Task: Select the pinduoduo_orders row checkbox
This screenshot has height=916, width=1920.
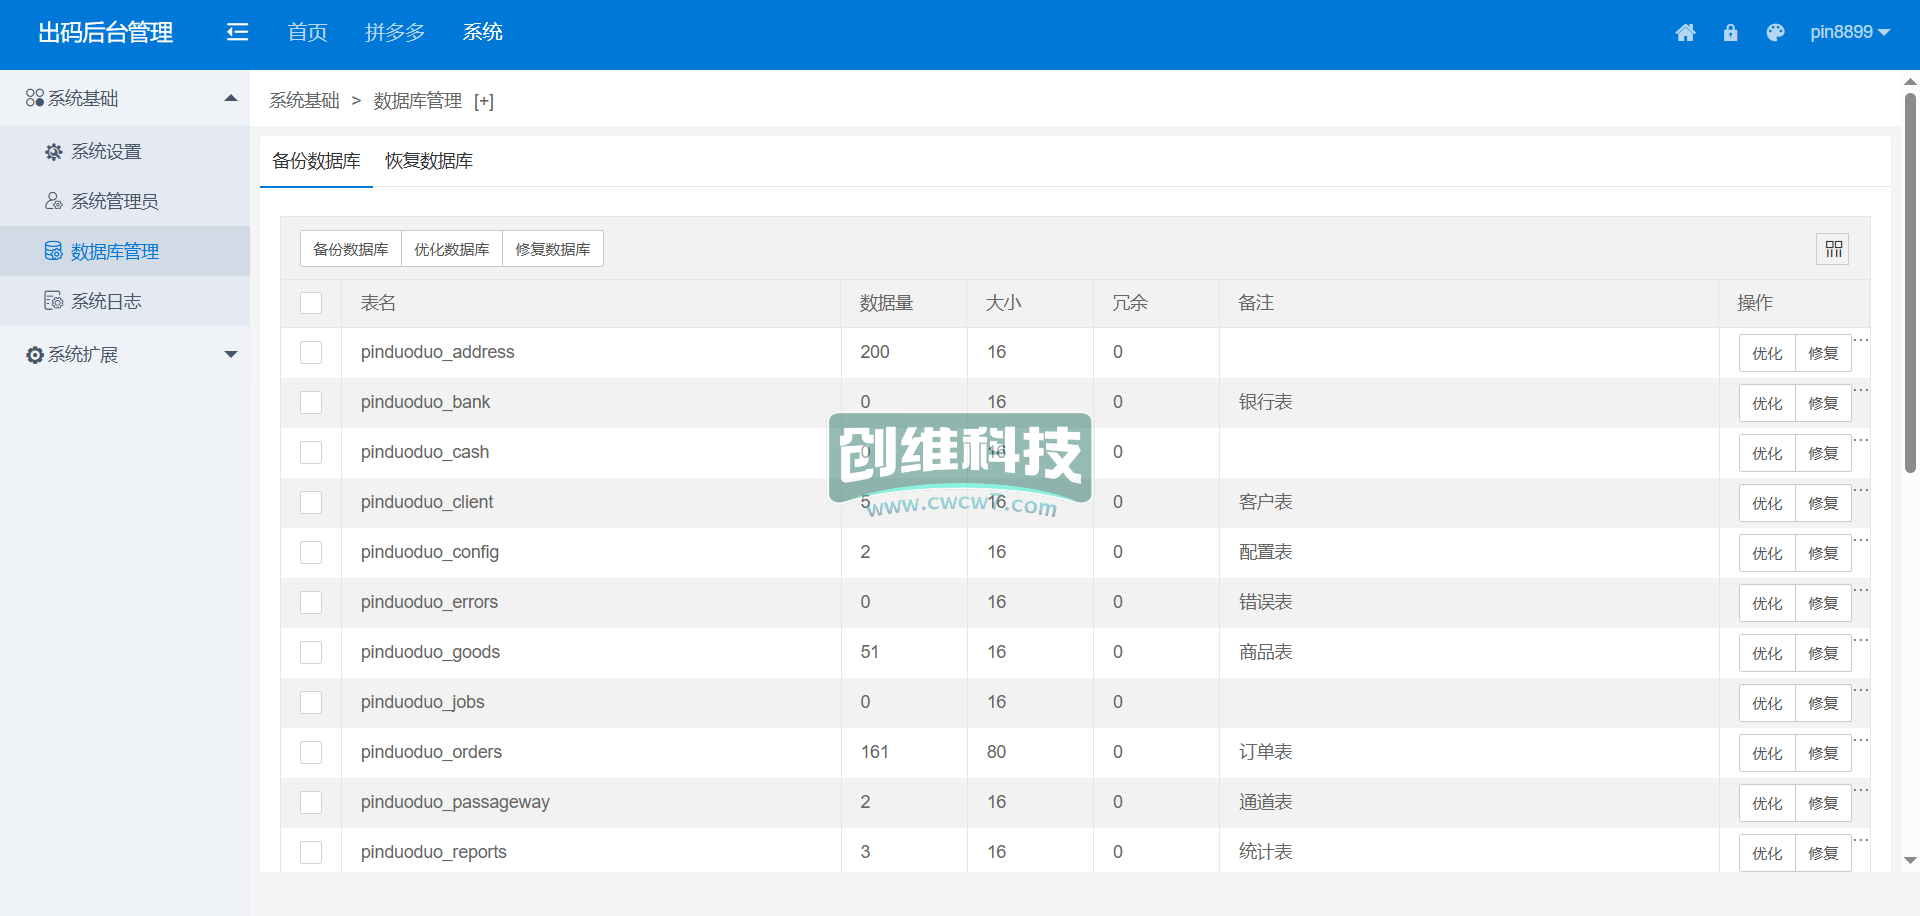Action: (x=311, y=753)
